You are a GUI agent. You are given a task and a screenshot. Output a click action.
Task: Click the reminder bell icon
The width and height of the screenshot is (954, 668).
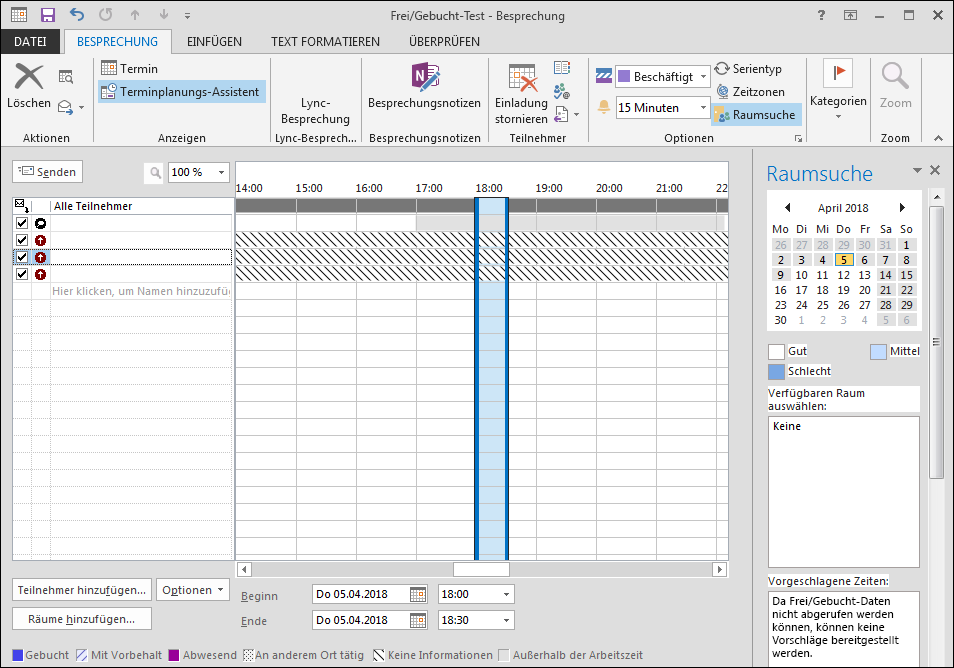click(604, 107)
